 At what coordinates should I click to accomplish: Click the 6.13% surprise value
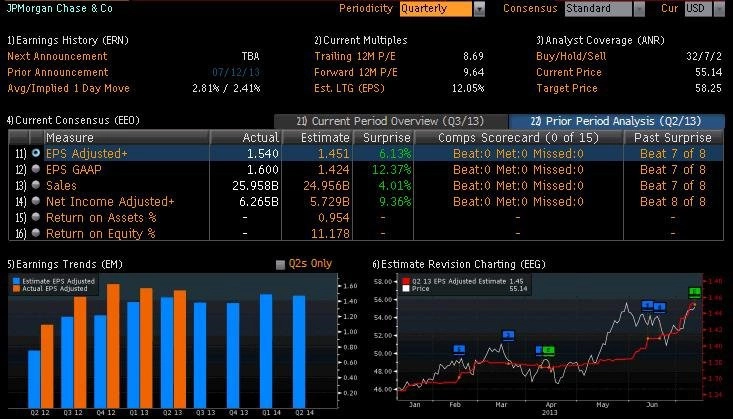tap(396, 153)
